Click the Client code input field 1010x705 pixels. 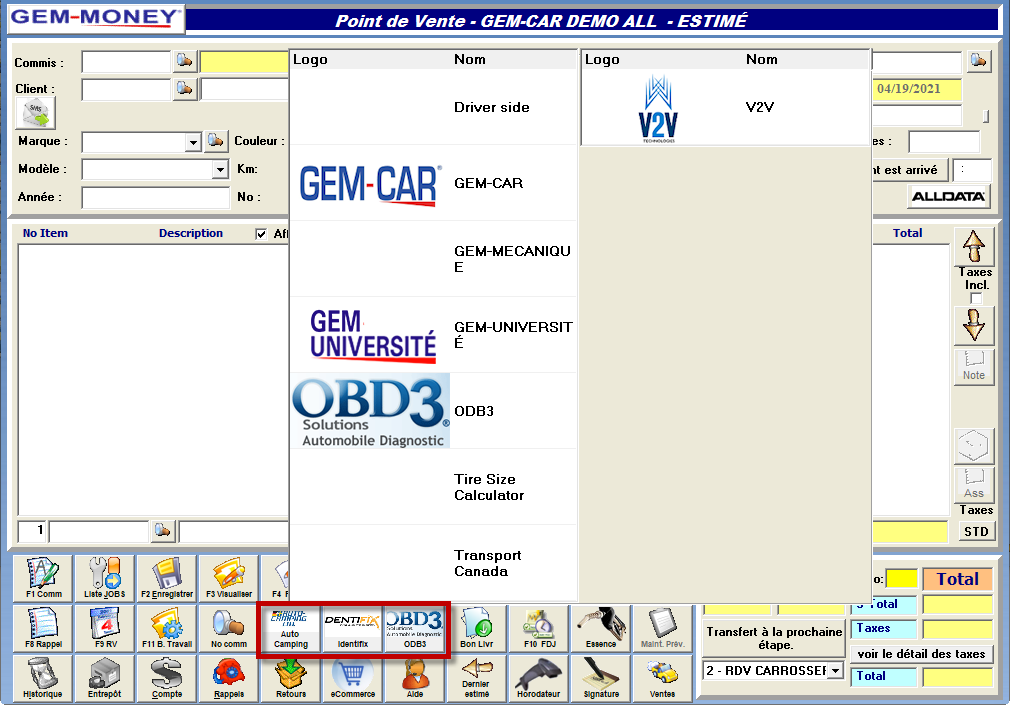pos(126,89)
